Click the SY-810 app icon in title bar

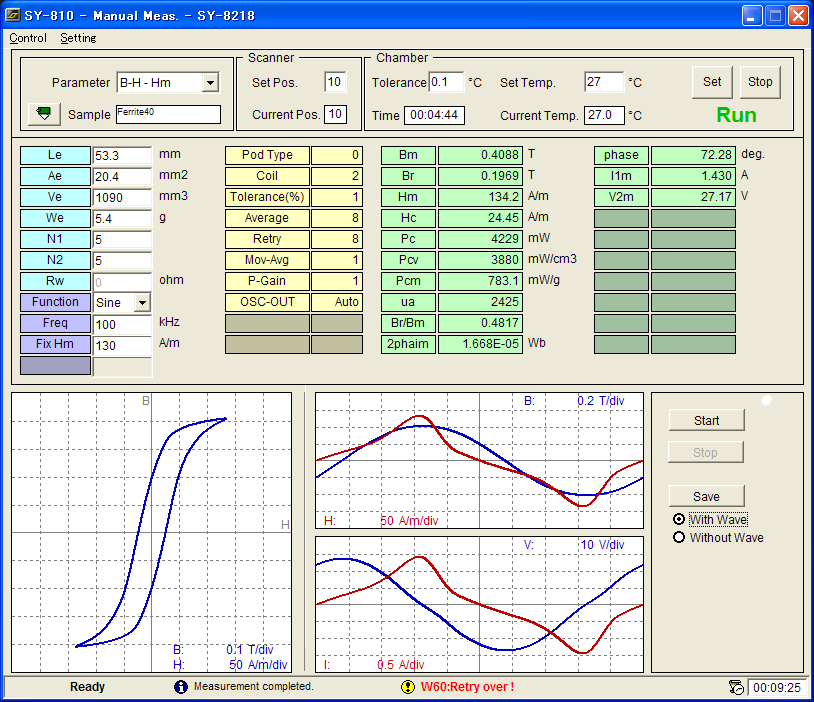click(13, 15)
